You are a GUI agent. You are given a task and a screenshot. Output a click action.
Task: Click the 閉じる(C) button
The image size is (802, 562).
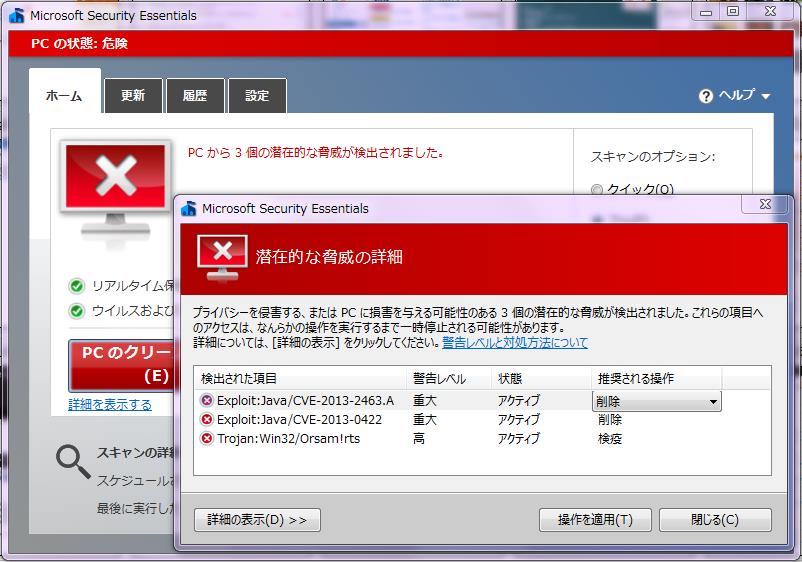tap(715, 520)
